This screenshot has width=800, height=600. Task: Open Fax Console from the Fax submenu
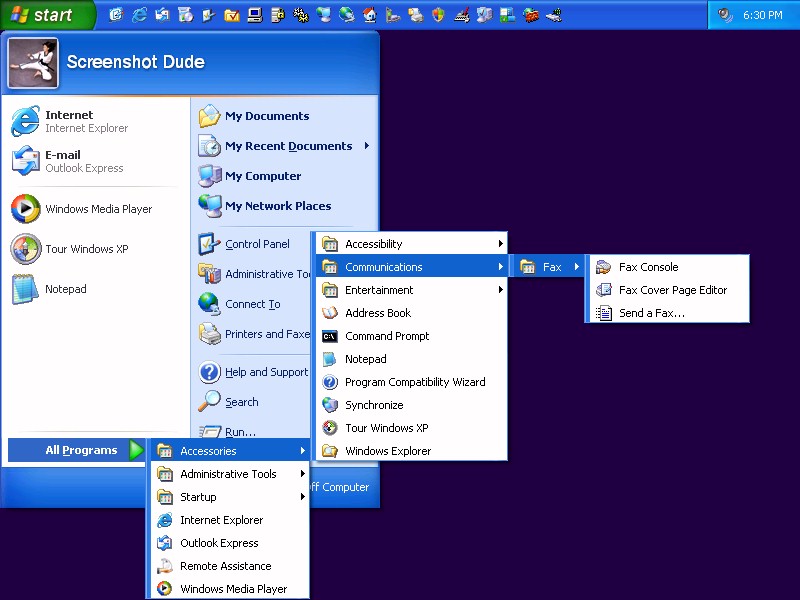648,267
